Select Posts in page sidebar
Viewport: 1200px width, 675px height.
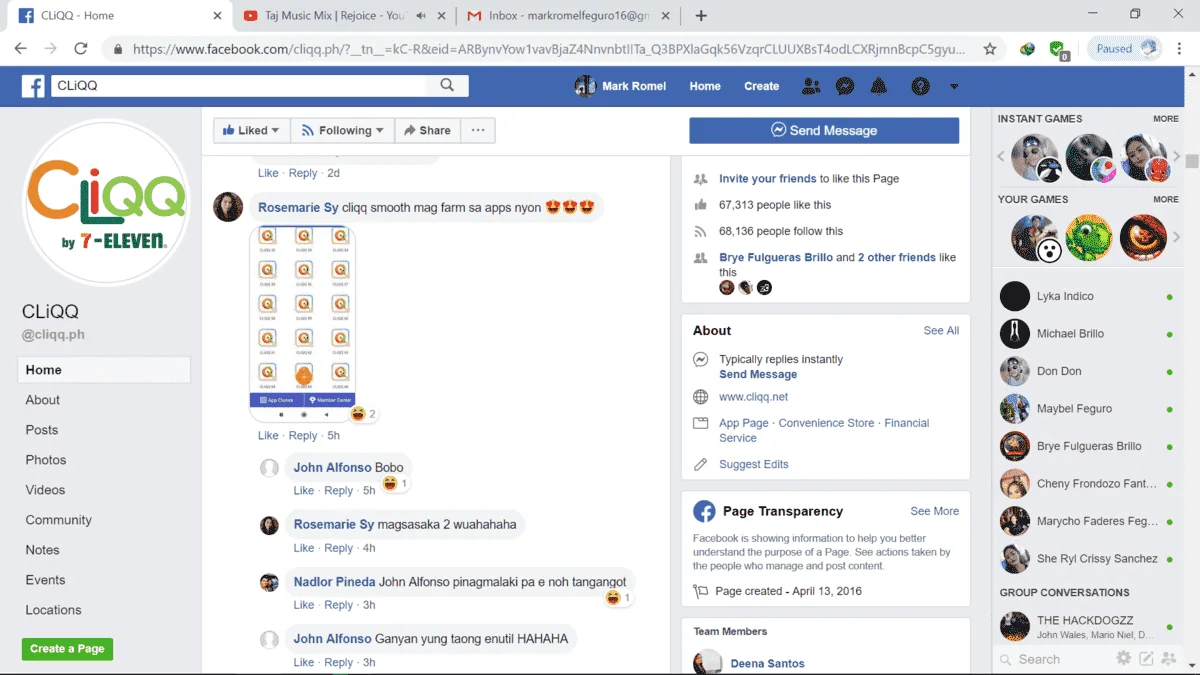[x=42, y=430]
